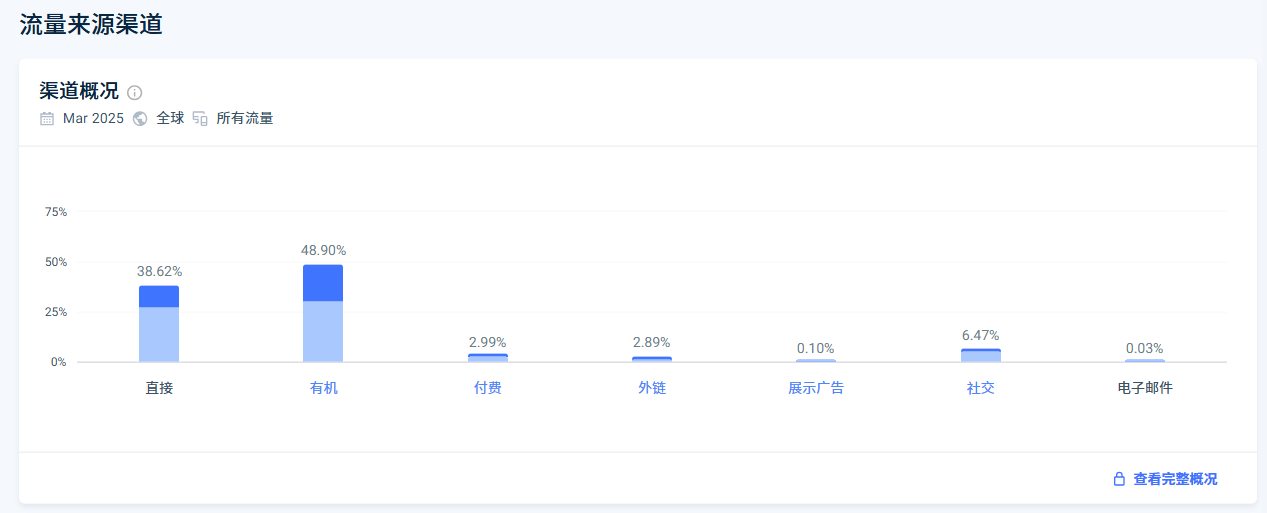The height and width of the screenshot is (513, 1267).
Task: Click the 38.62% value label
Action: coord(159,272)
